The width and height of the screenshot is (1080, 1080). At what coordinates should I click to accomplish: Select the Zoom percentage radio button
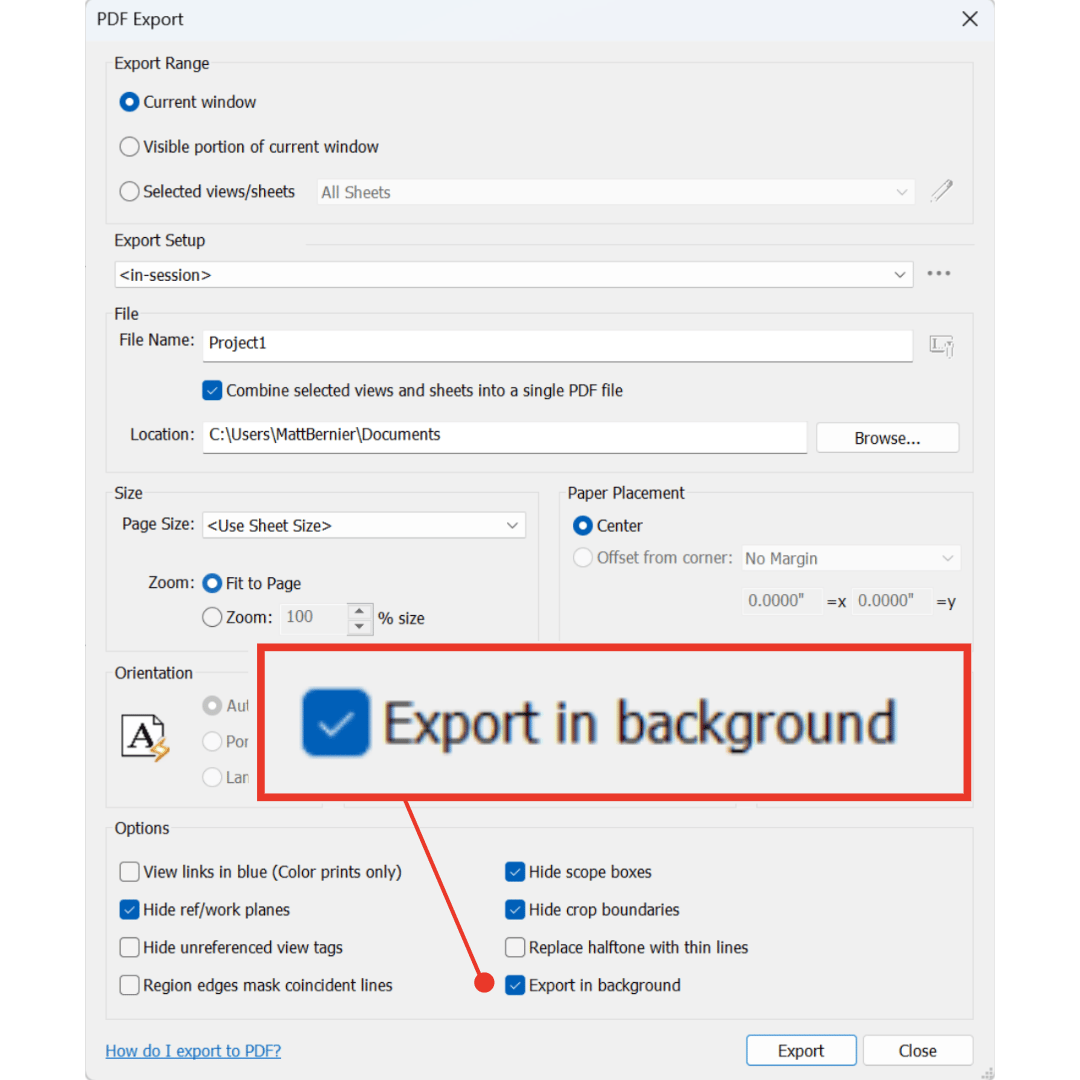(212, 618)
